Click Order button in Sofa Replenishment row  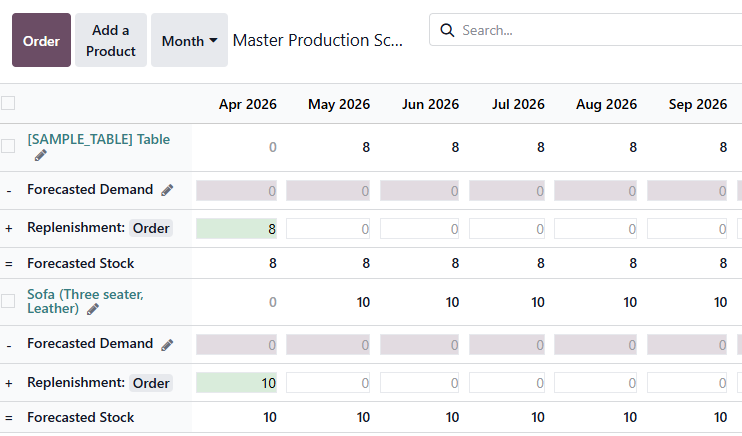point(151,383)
